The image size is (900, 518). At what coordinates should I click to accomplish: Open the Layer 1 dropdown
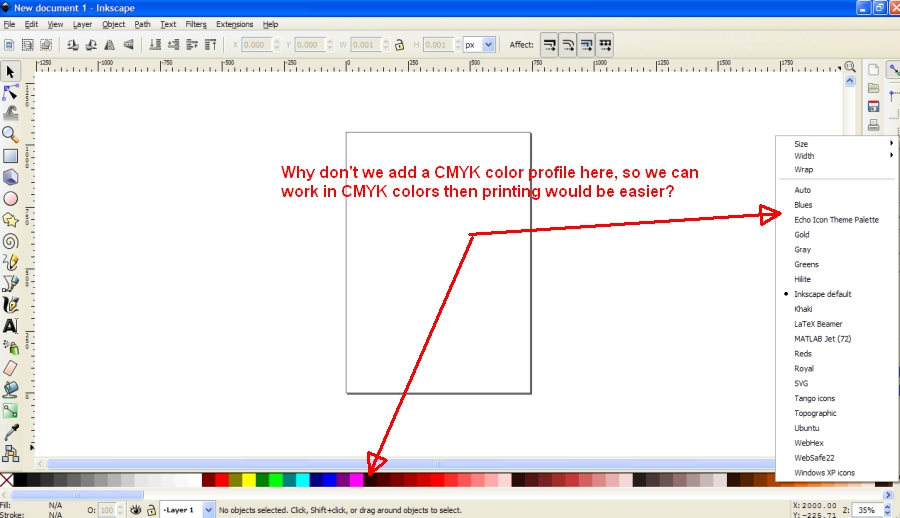pos(209,510)
